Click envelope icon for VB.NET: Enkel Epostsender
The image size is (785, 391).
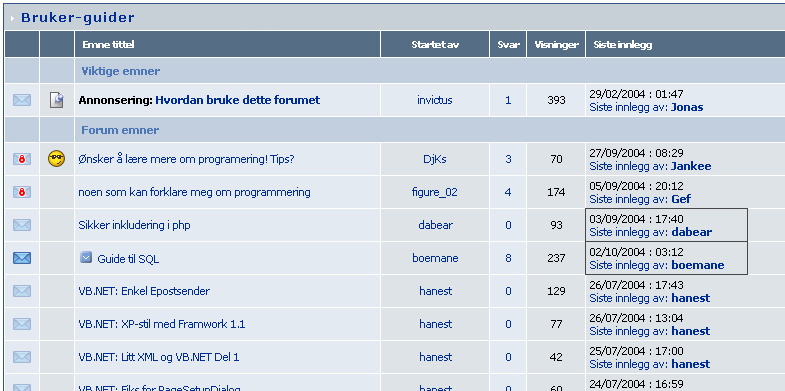pyautogui.click(x=22, y=291)
